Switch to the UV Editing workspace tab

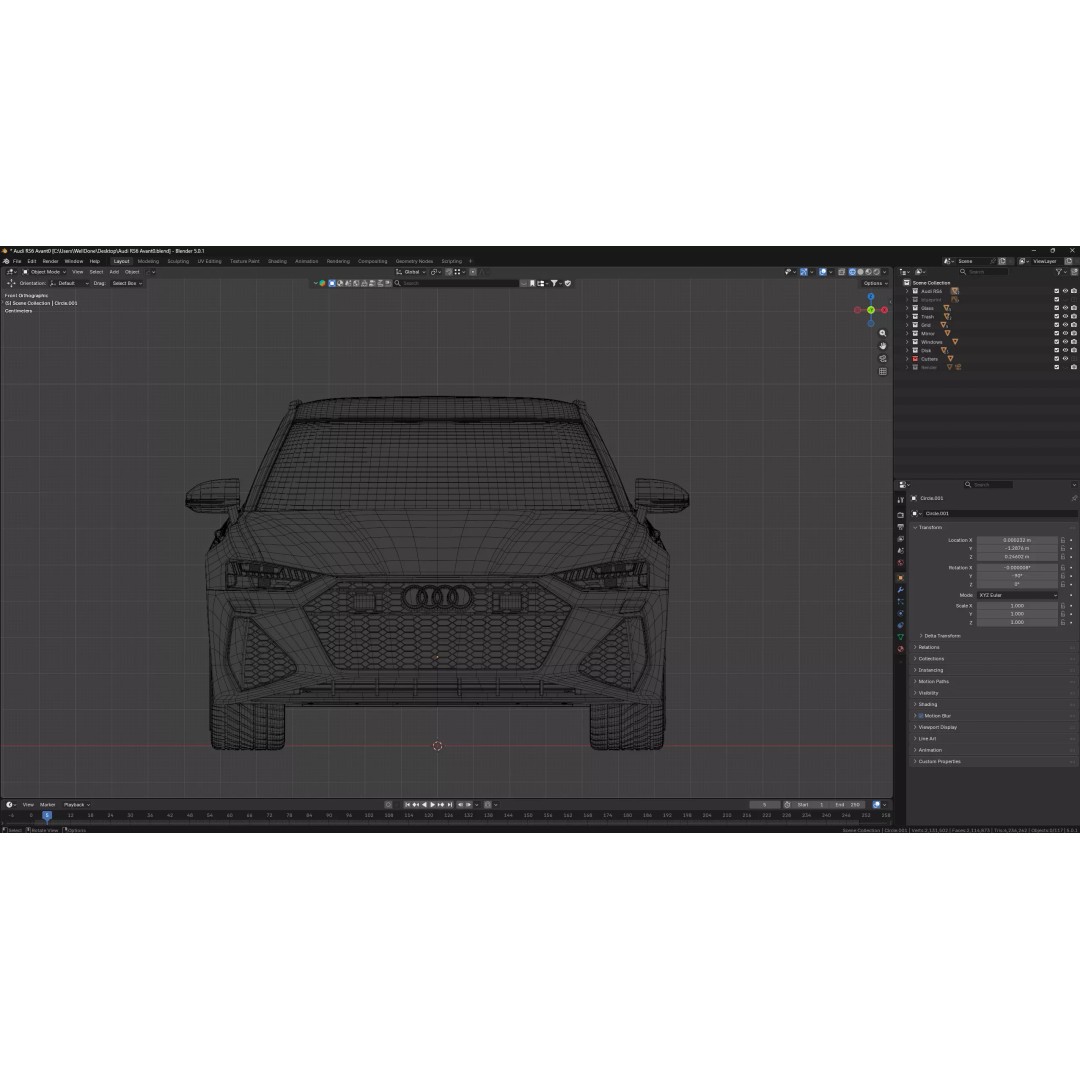click(209, 261)
